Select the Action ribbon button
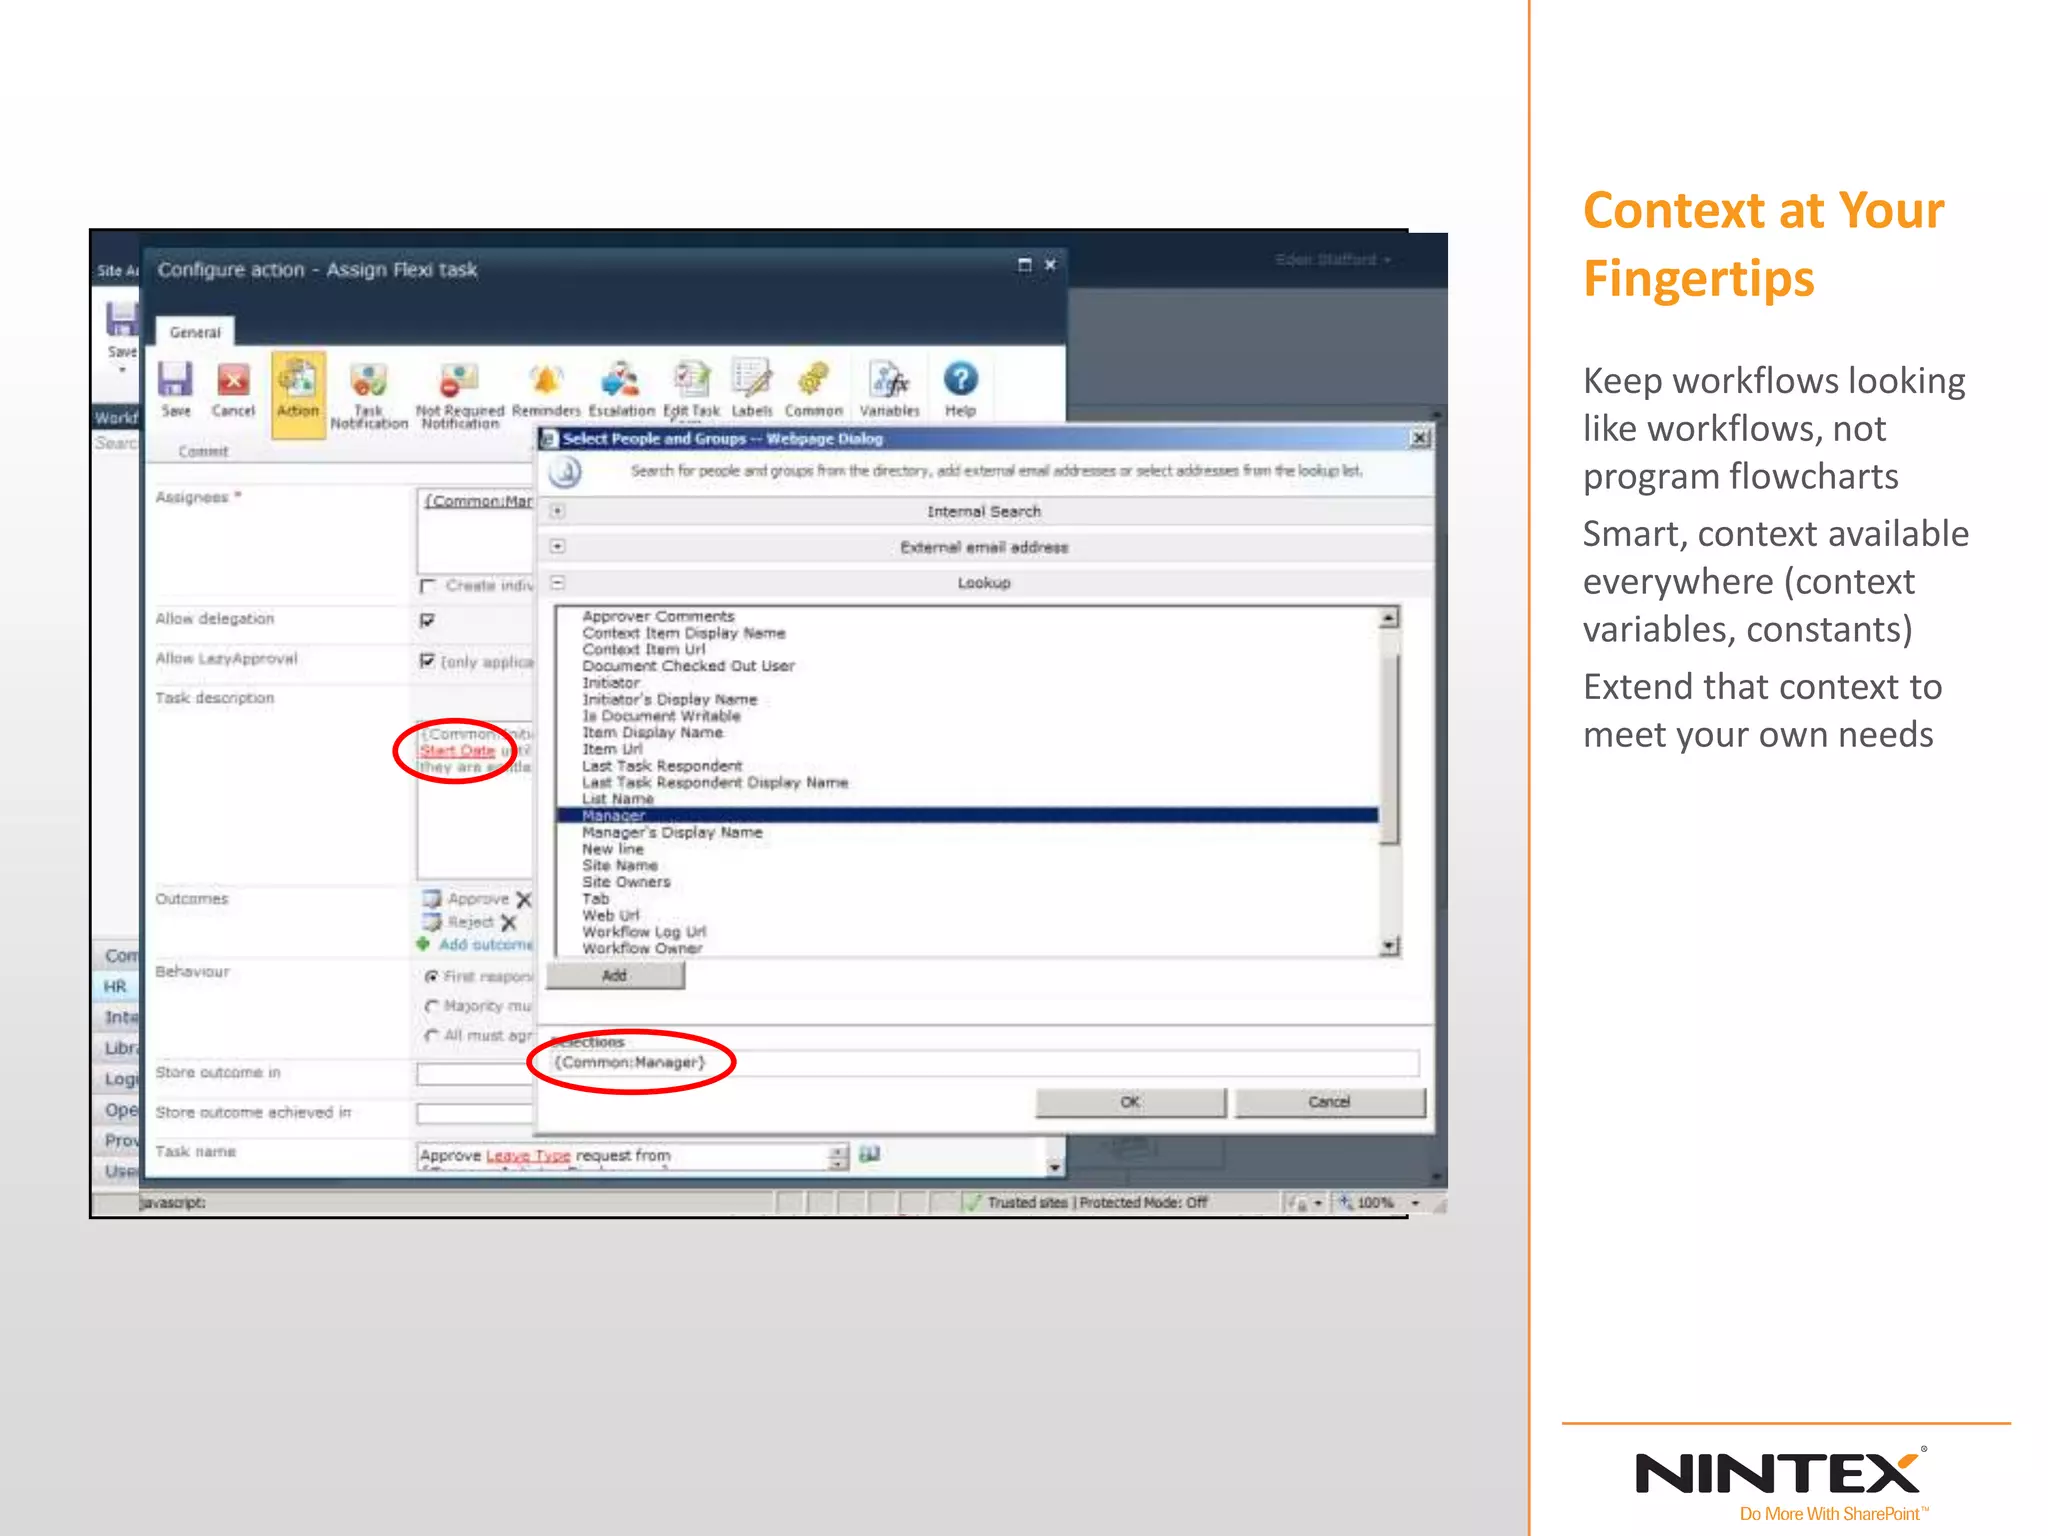Viewport: 2048px width, 1536px height. 298,394
